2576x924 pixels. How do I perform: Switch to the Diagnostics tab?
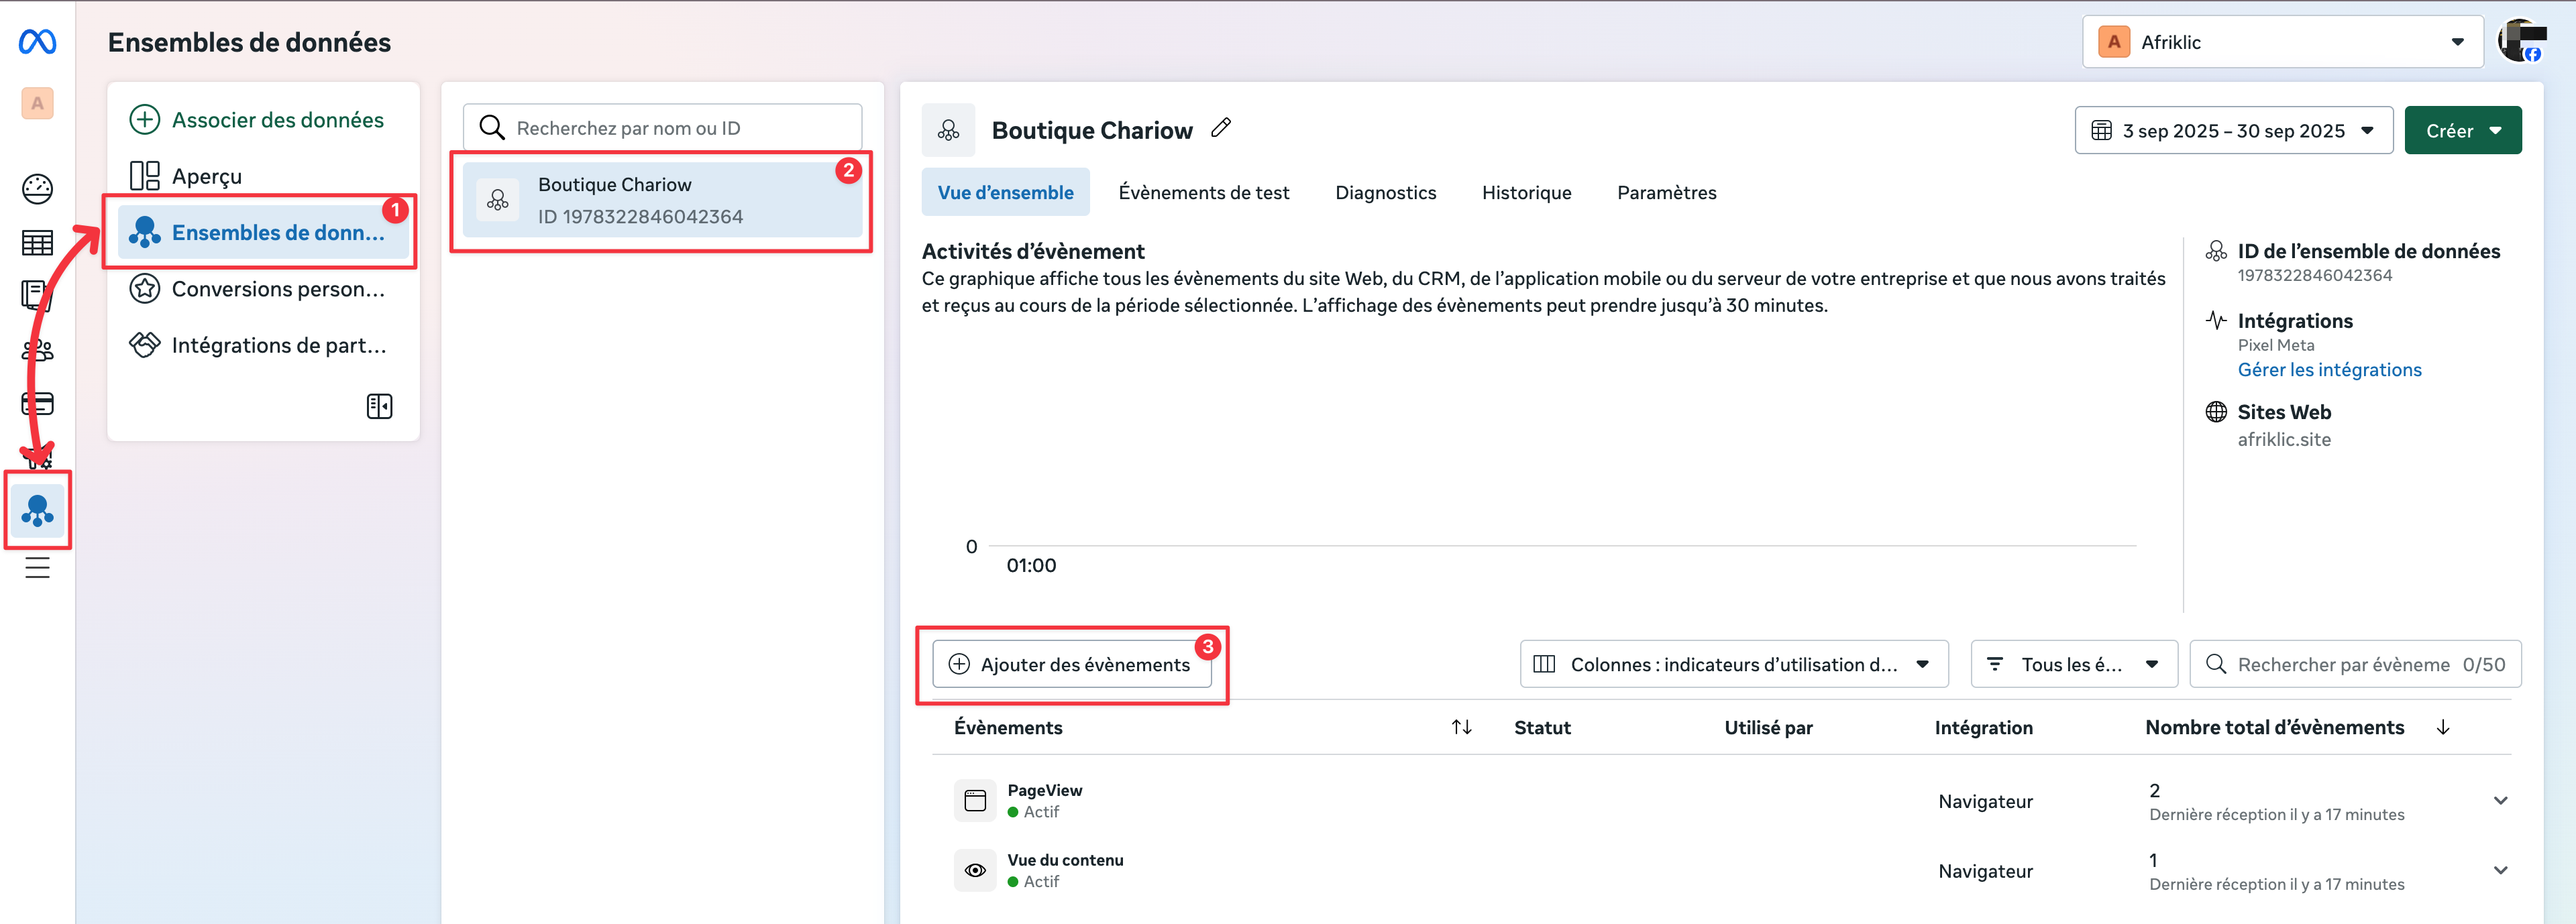tap(1385, 193)
